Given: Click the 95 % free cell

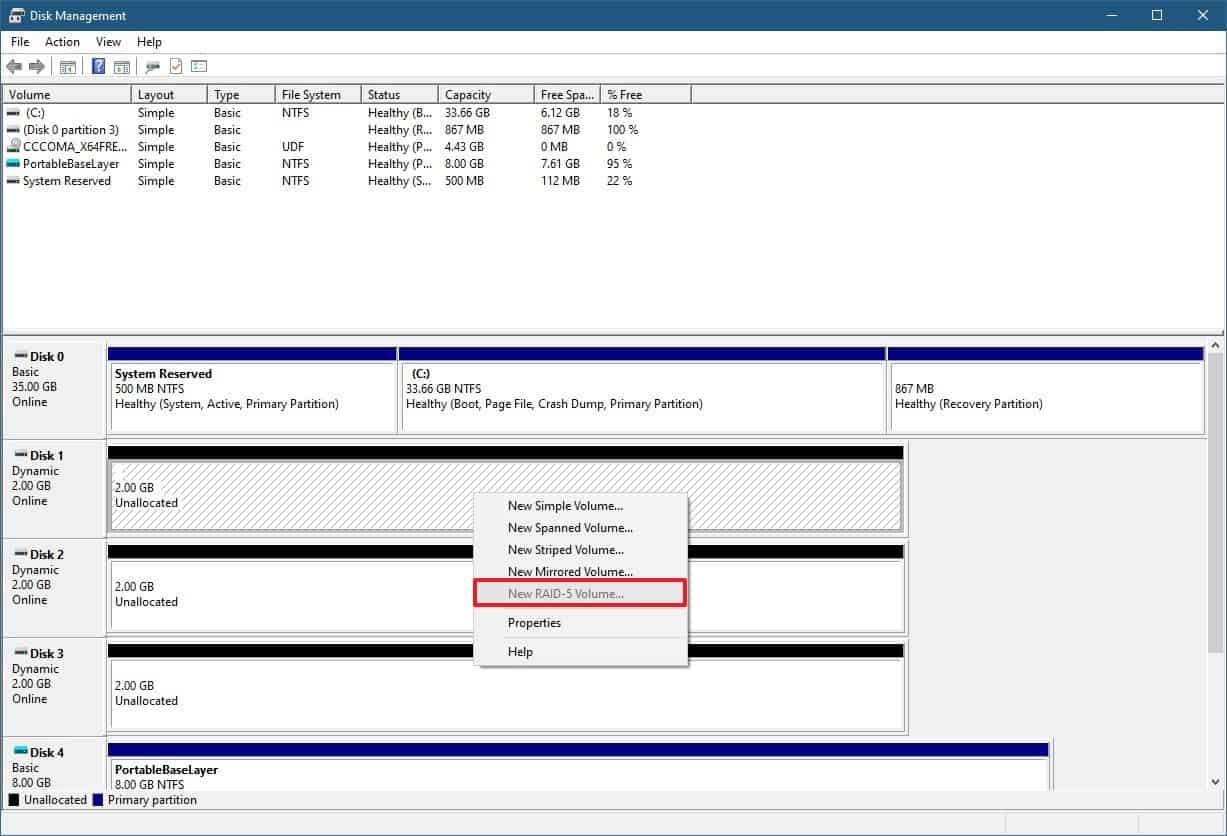Looking at the screenshot, I should pos(620,164).
